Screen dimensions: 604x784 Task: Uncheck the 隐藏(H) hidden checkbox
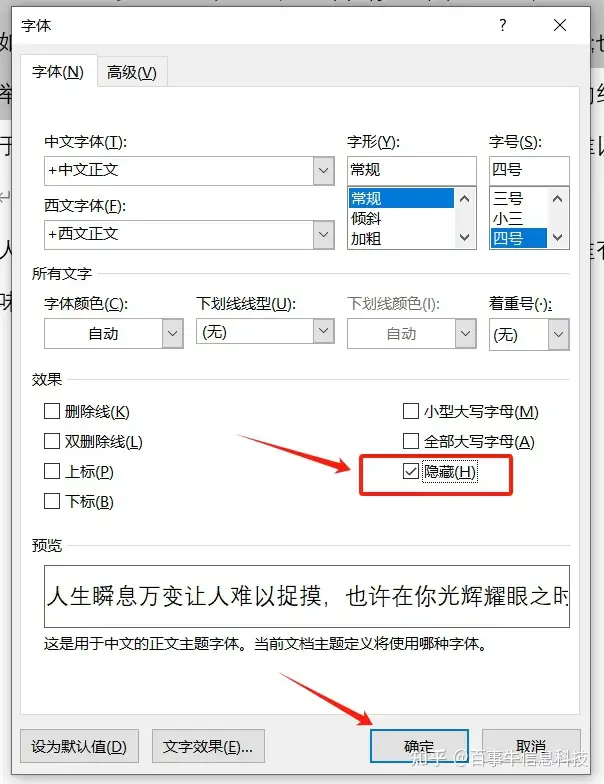tap(410, 471)
